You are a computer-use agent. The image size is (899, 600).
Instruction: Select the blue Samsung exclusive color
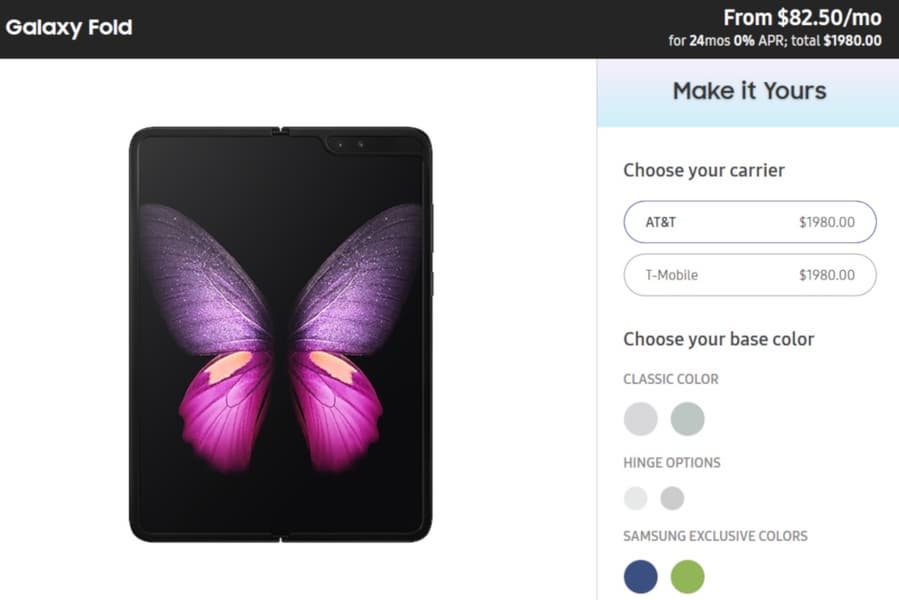[640, 577]
